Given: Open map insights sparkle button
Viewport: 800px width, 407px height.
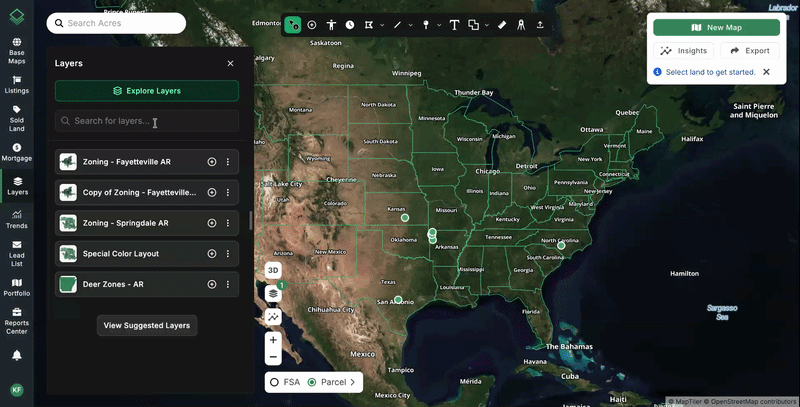Looking at the screenshot, I should (273, 317).
